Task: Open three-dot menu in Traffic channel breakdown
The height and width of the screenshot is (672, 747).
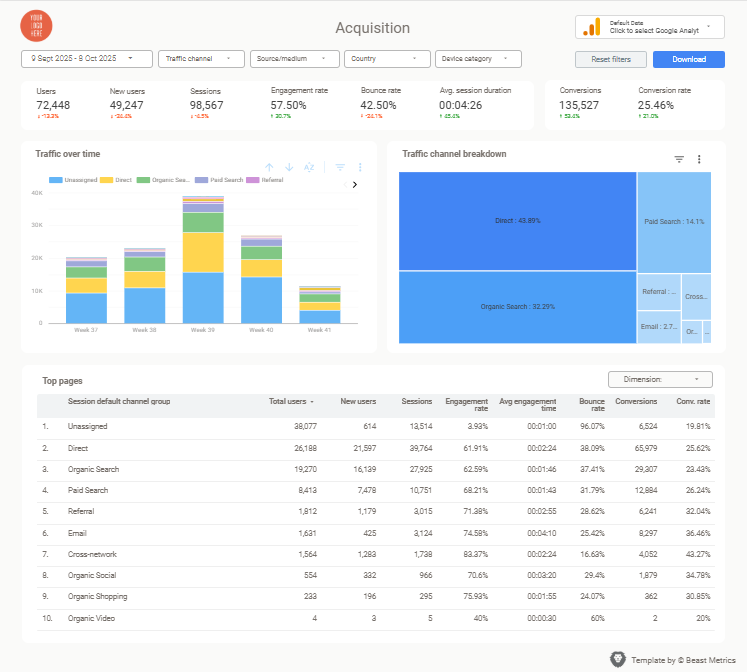Action: pos(699,159)
